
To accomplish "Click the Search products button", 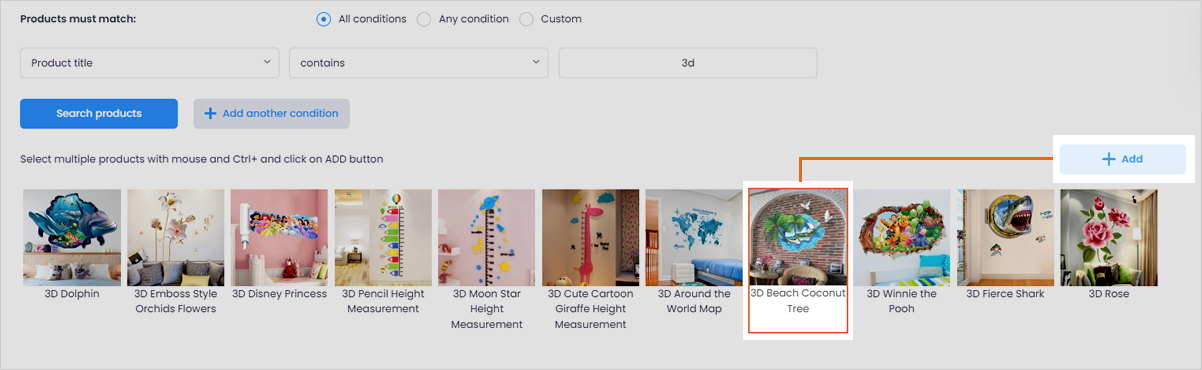I will tap(99, 113).
